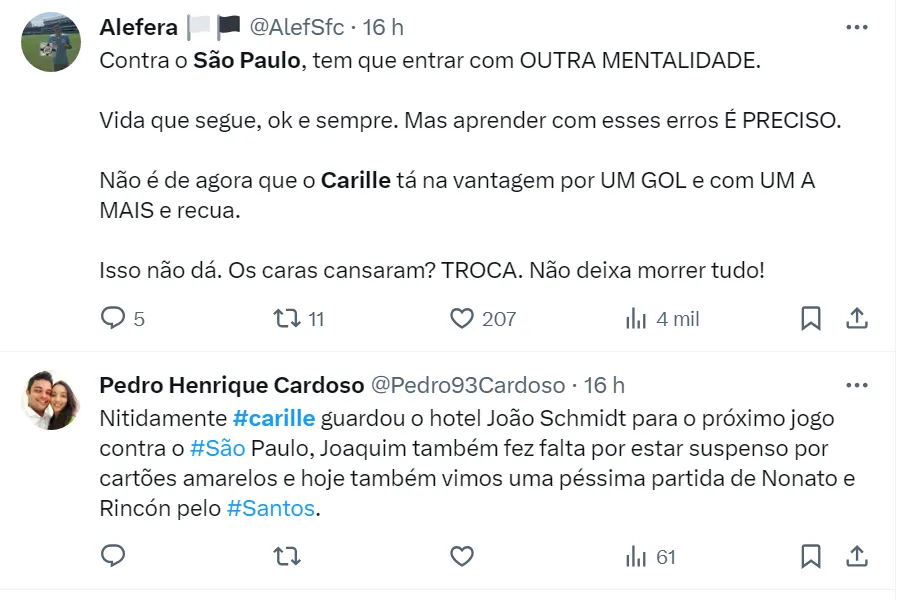This screenshot has height=600, width=899.
Task: Repost Pedro Henrique Cardoso's tweet
Action: [287, 556]
